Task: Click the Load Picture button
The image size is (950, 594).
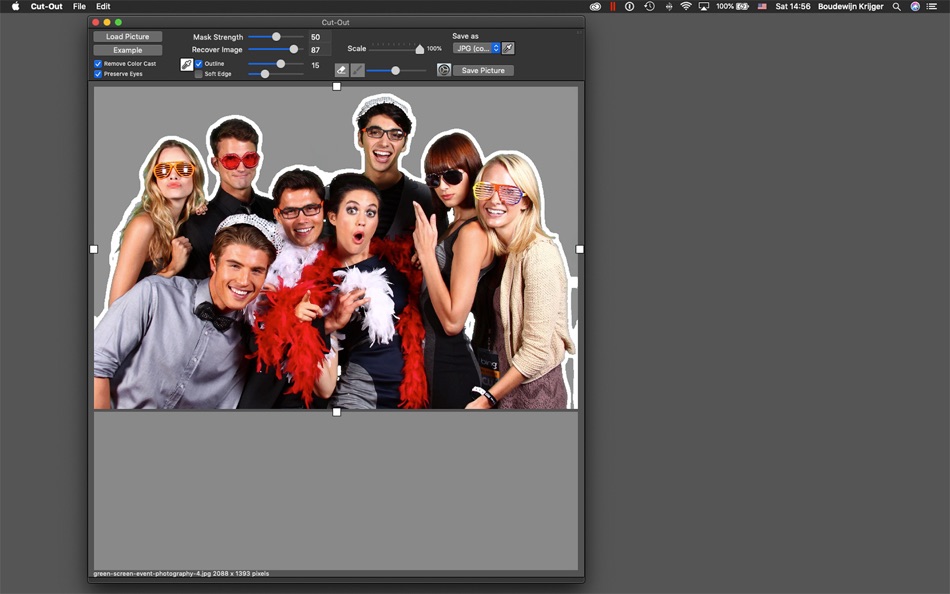Action: pos(128,37)
